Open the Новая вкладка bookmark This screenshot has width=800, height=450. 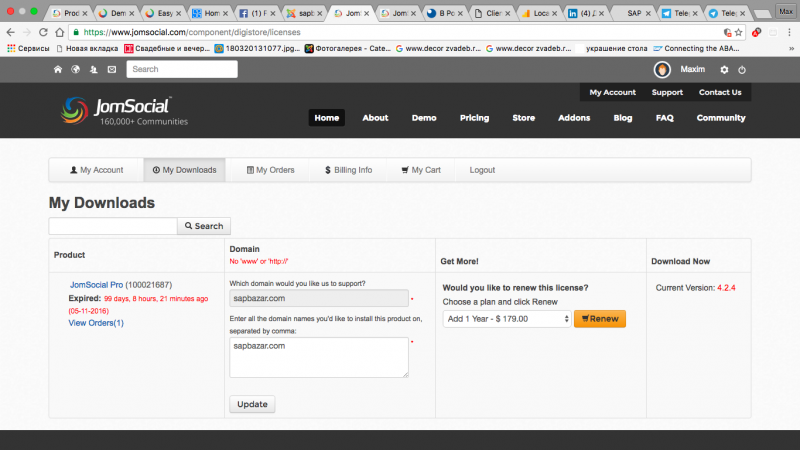tap(87, 48)
